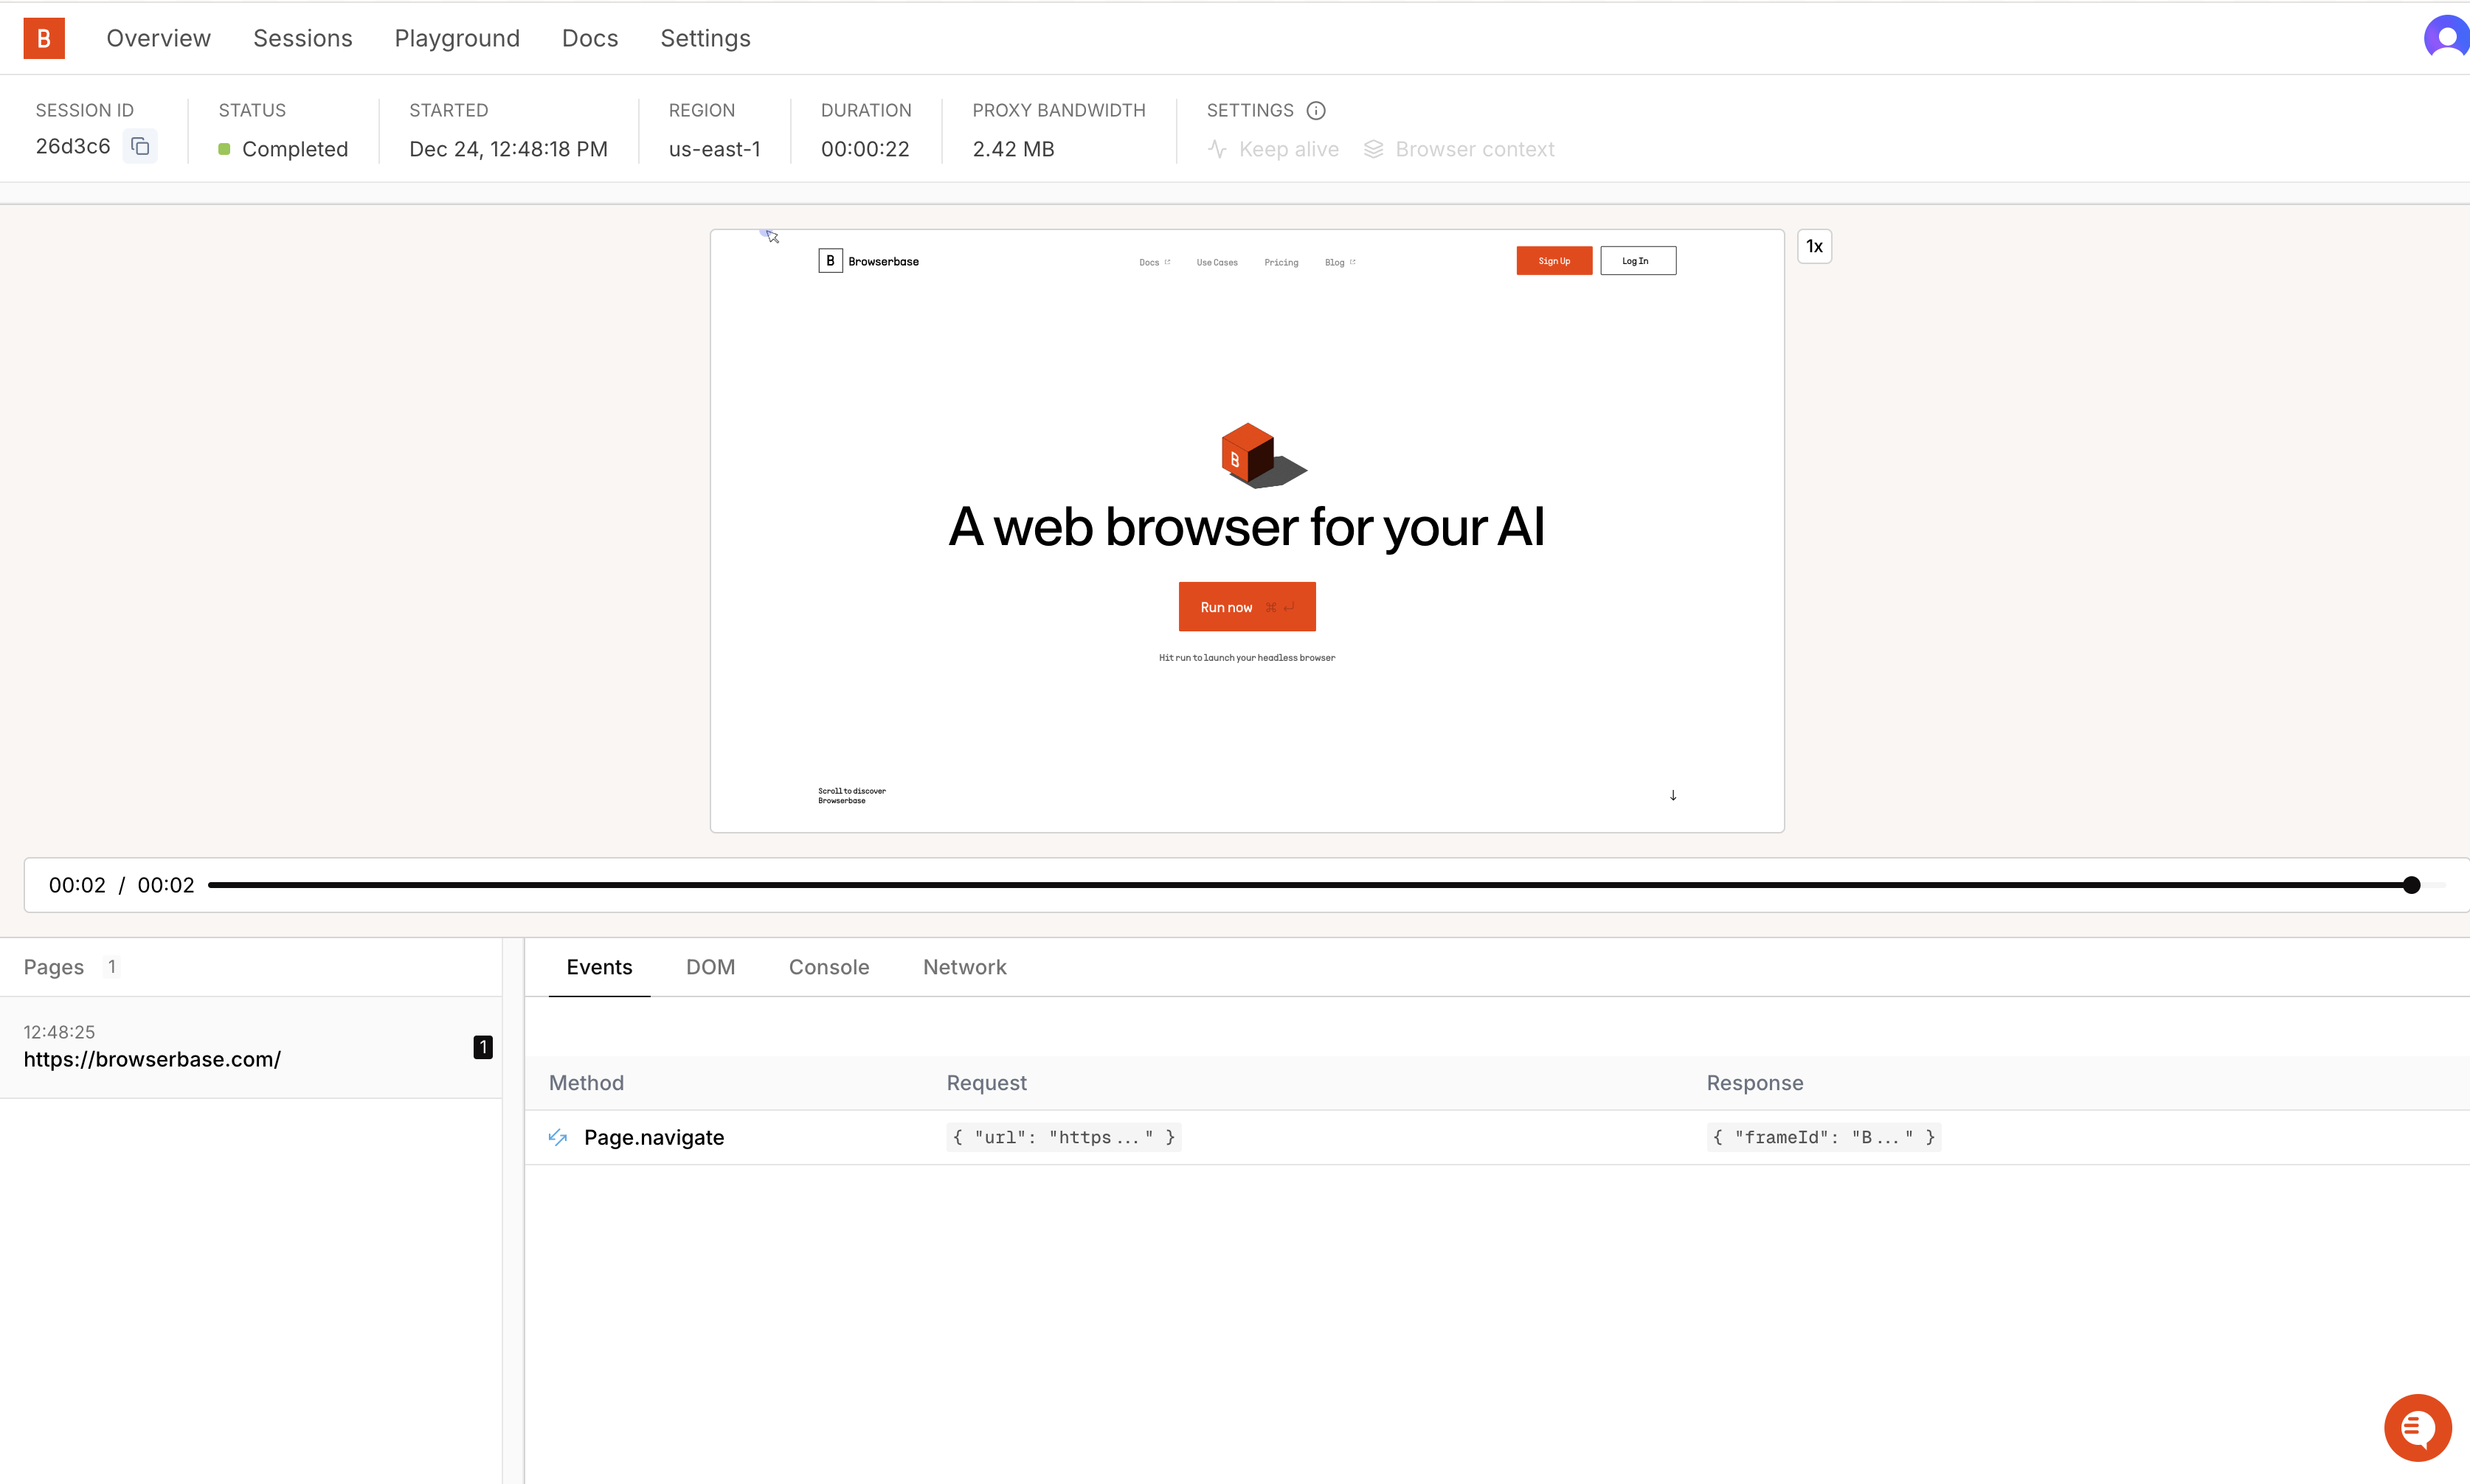Switch to the Console tab
Image resolution: width=2470 pixels, height=1484 pixels.
(x=829, y=967)
